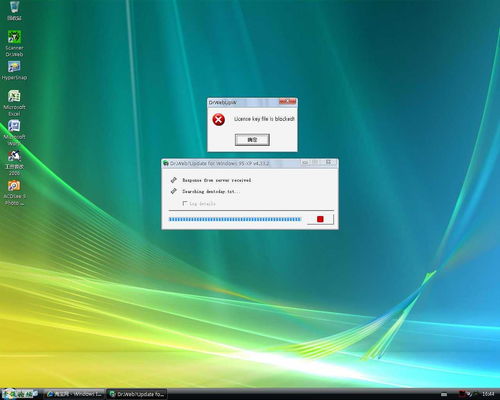Select the ACDSee Photo desktop shortcut
500x400 pixels.
pyautogui.click(x=14, y=193)
